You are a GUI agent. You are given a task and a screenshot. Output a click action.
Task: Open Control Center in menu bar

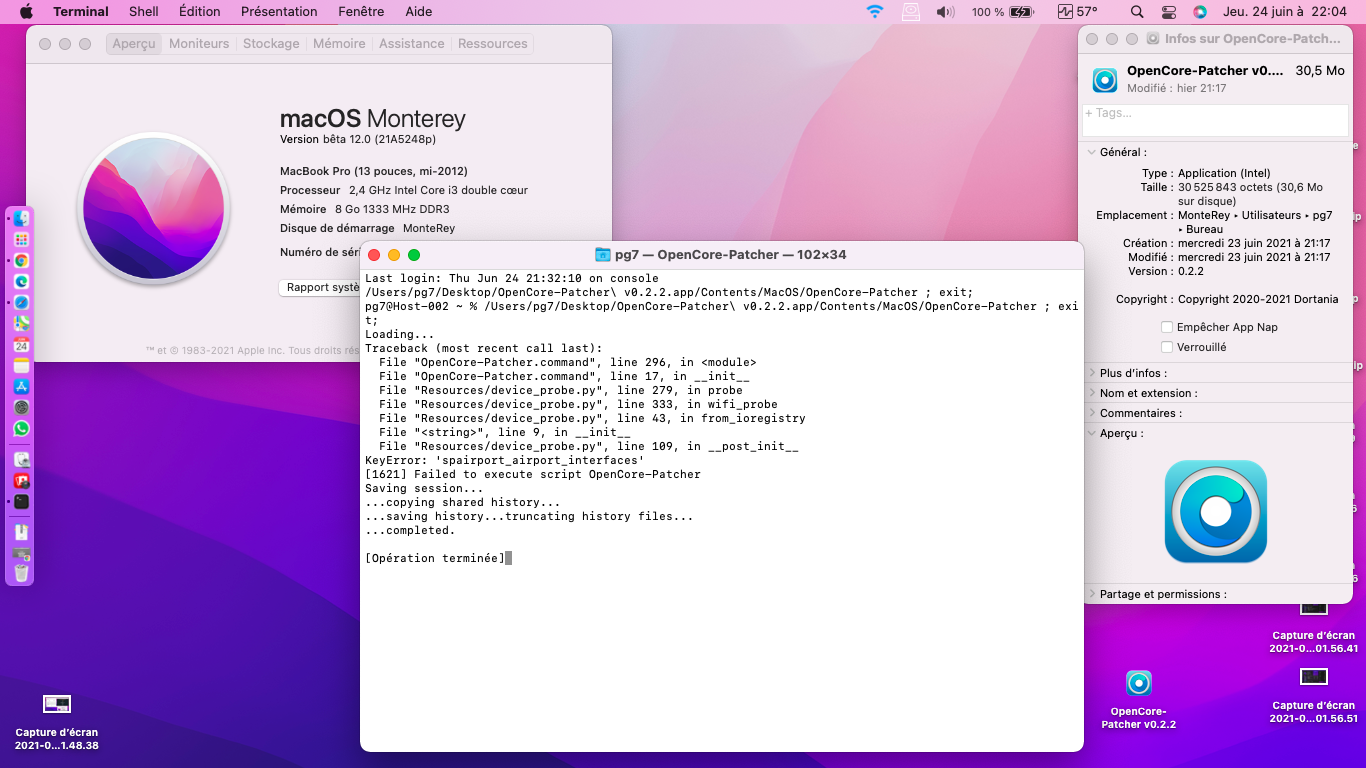[x=1169, y=12]
